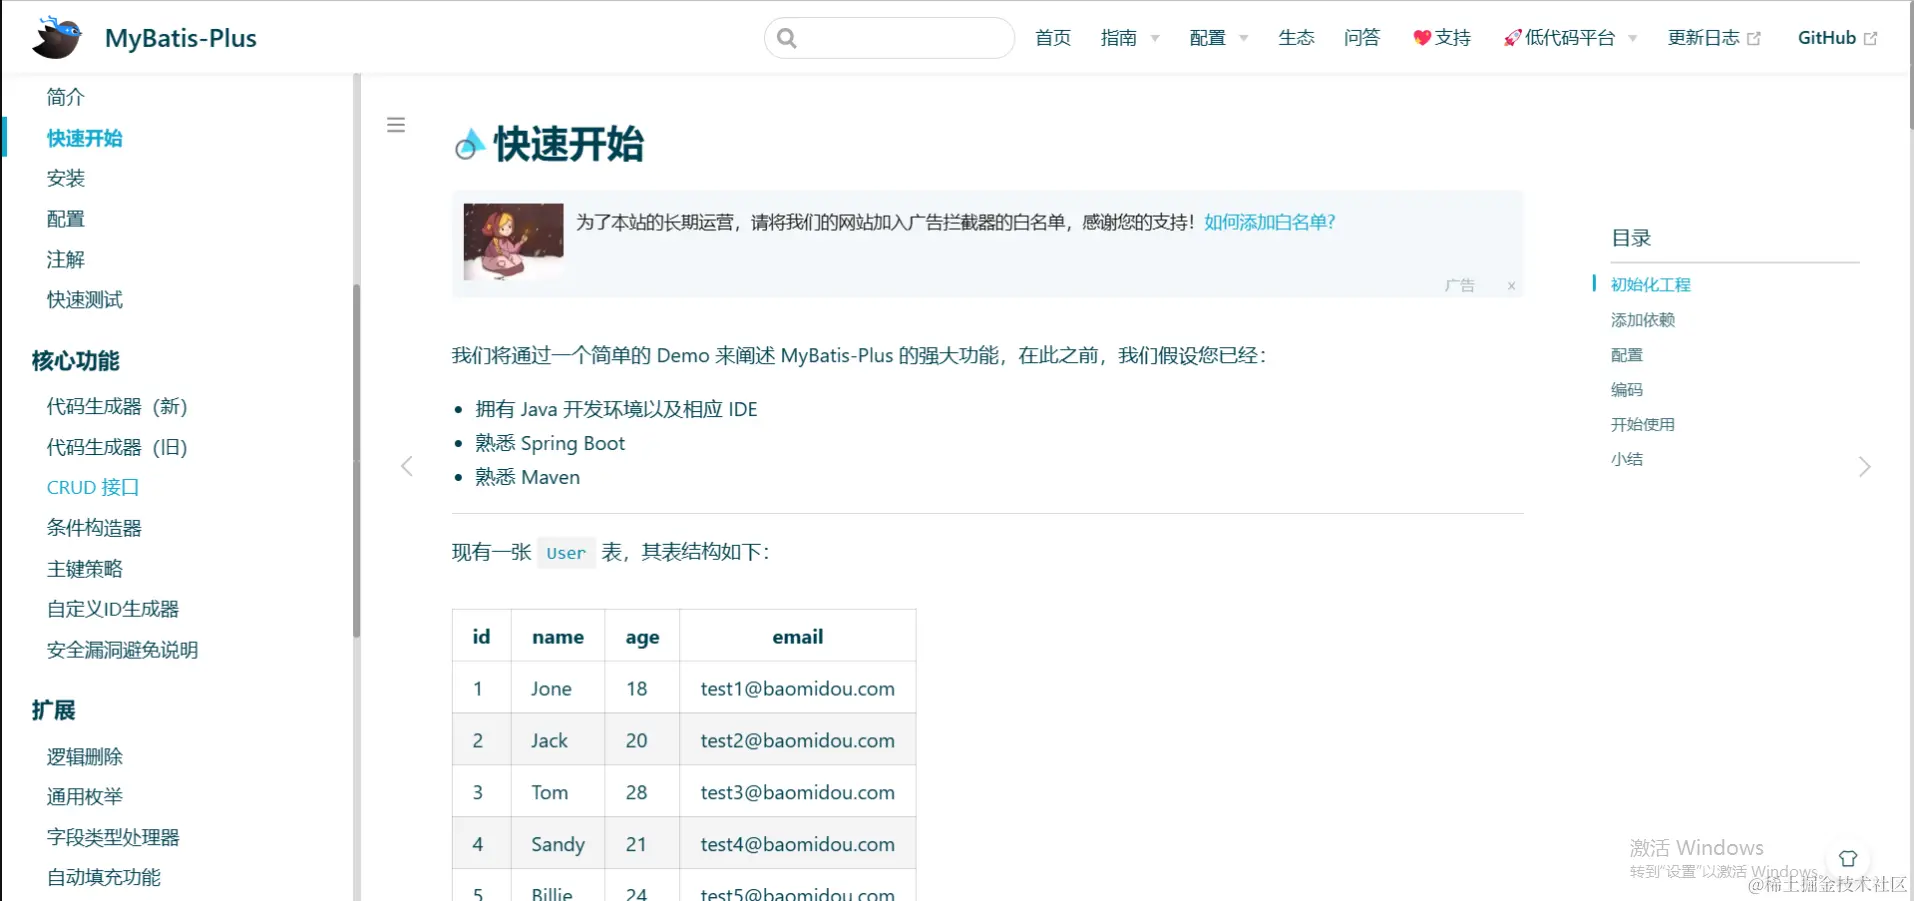Go to next page with right arrow
This screenshot has width=1914, height=901.
[x=1864, y=467]
